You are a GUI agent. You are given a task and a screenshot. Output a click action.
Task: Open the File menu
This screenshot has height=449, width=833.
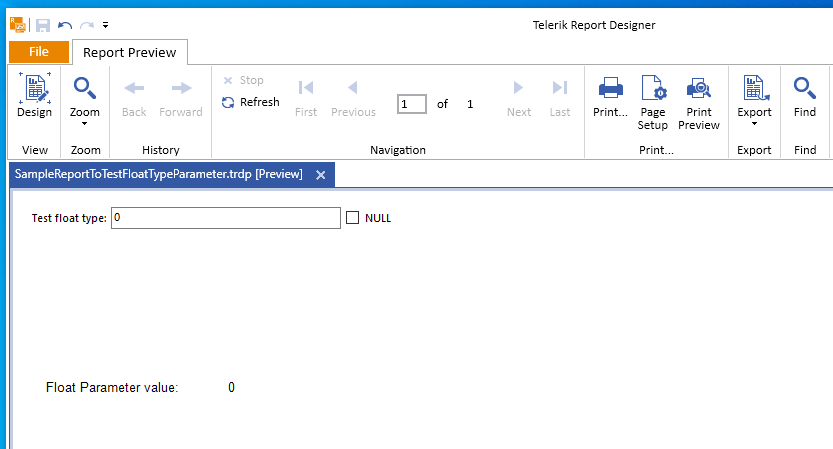coord(39,52)
